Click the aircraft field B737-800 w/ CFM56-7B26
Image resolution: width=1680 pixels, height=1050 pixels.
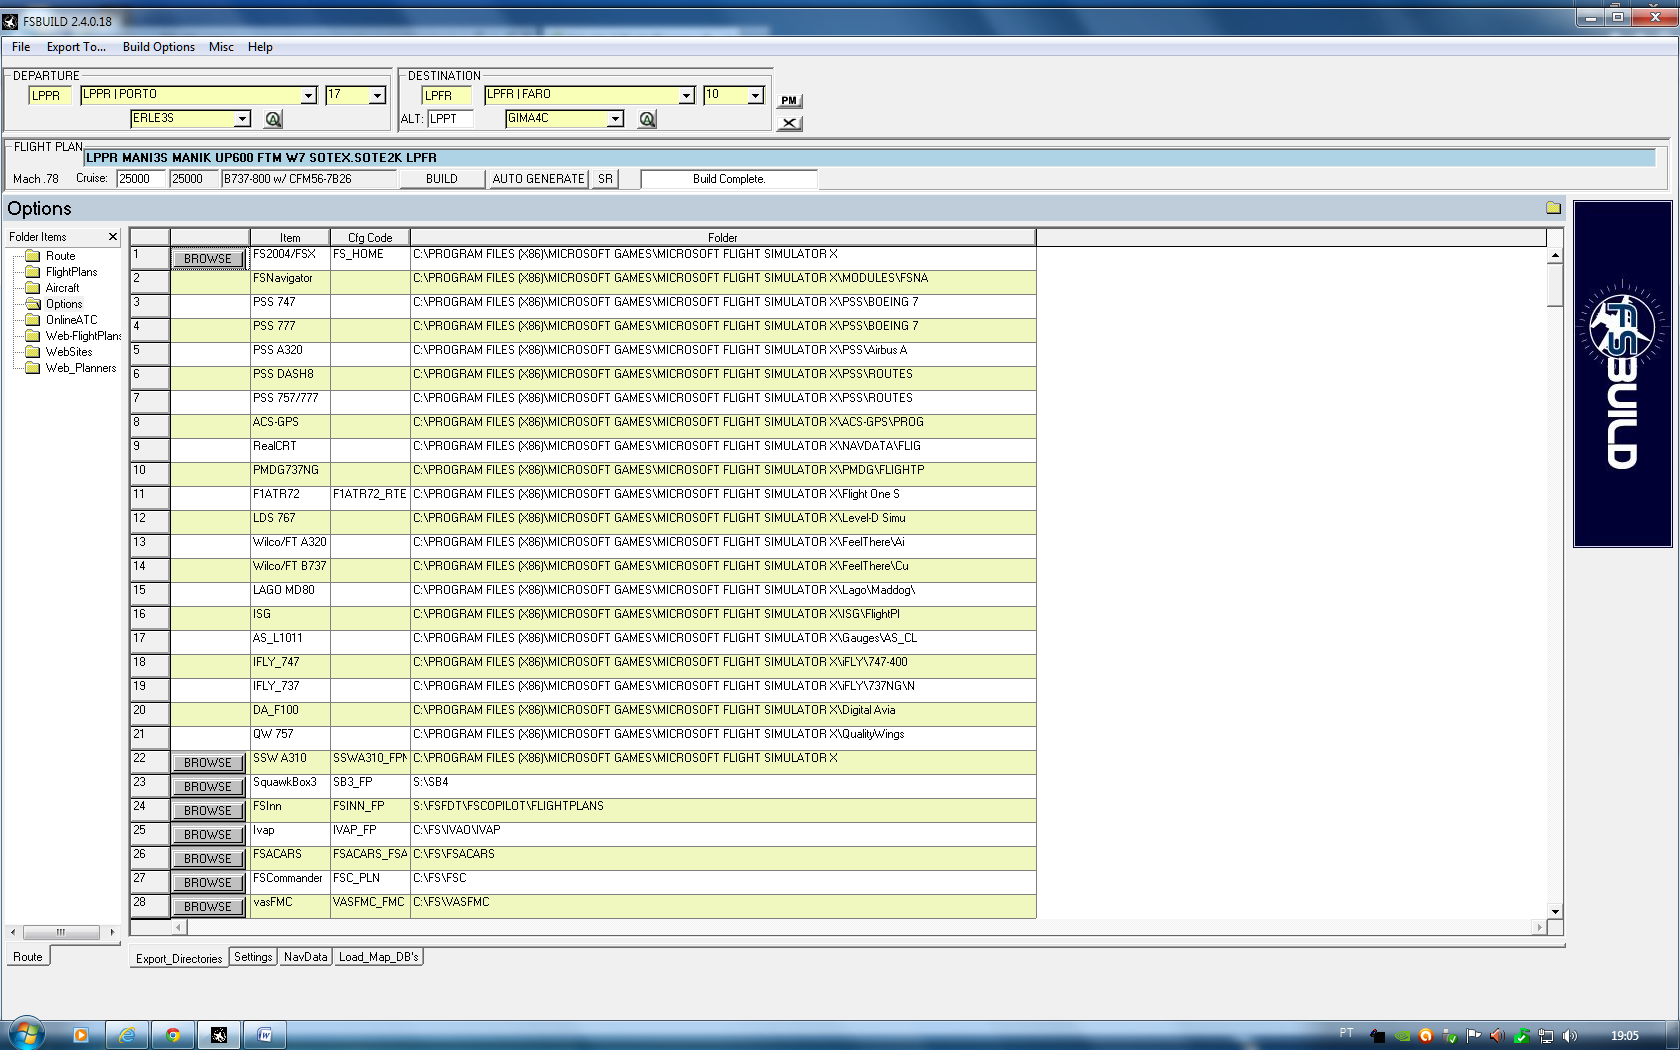click(x=308, y=179)
